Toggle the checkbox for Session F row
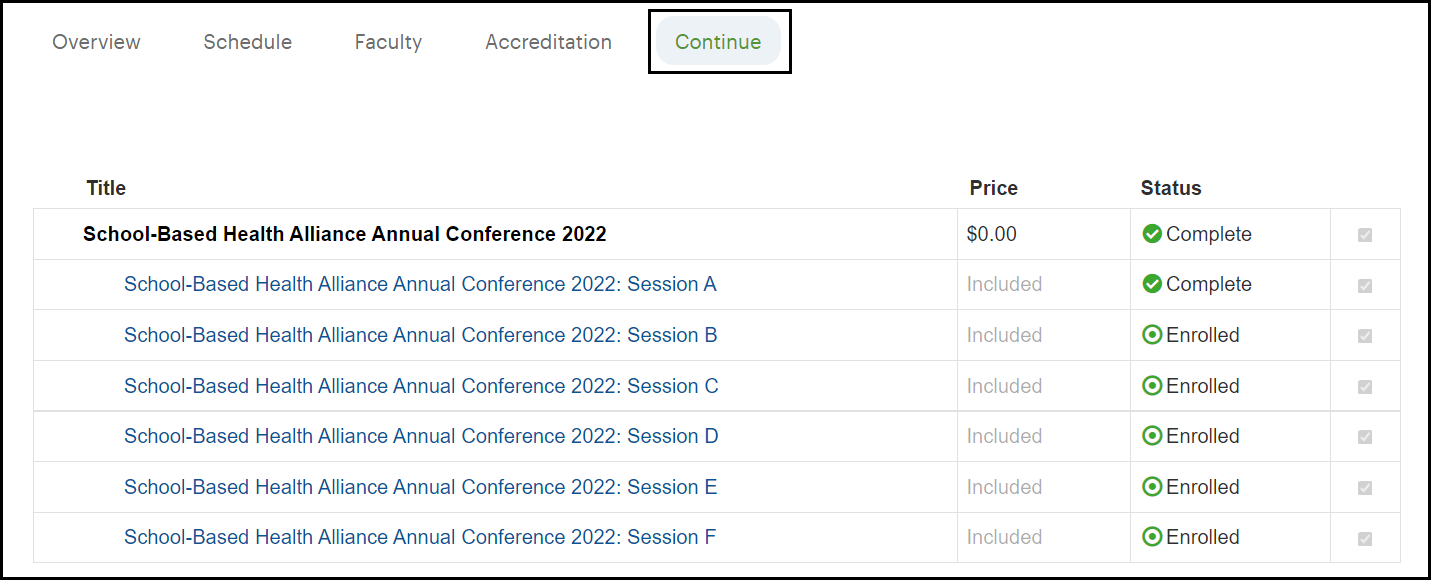1431x580 pixels. [1365, 539]
